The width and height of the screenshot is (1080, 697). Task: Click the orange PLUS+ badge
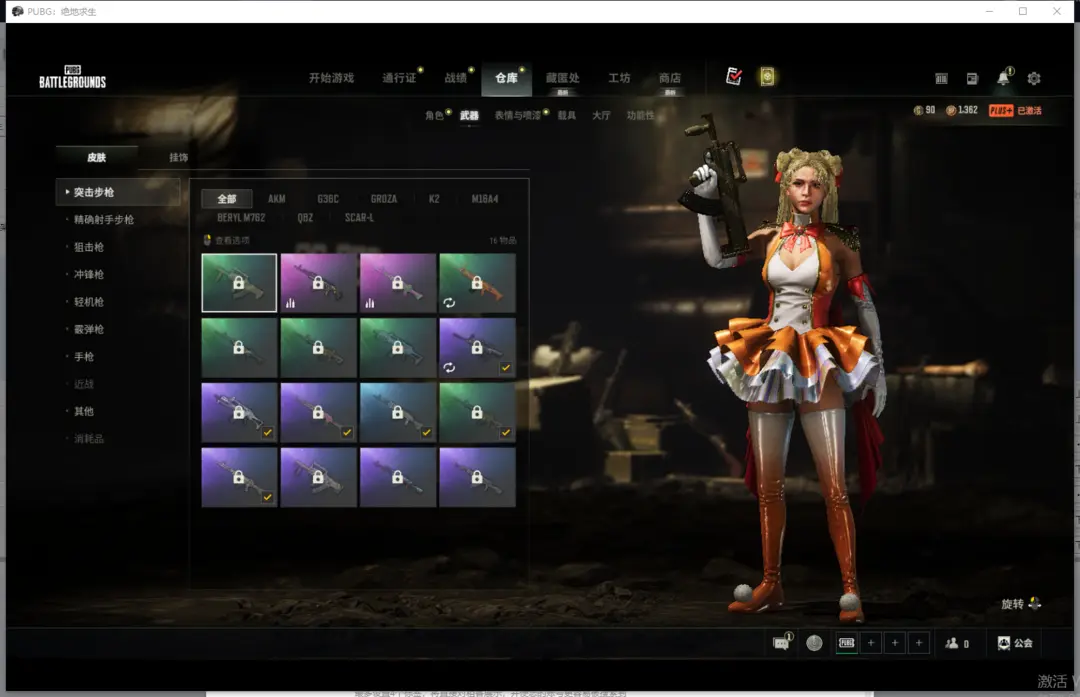pyautogui.click(x=1001, y=110)
